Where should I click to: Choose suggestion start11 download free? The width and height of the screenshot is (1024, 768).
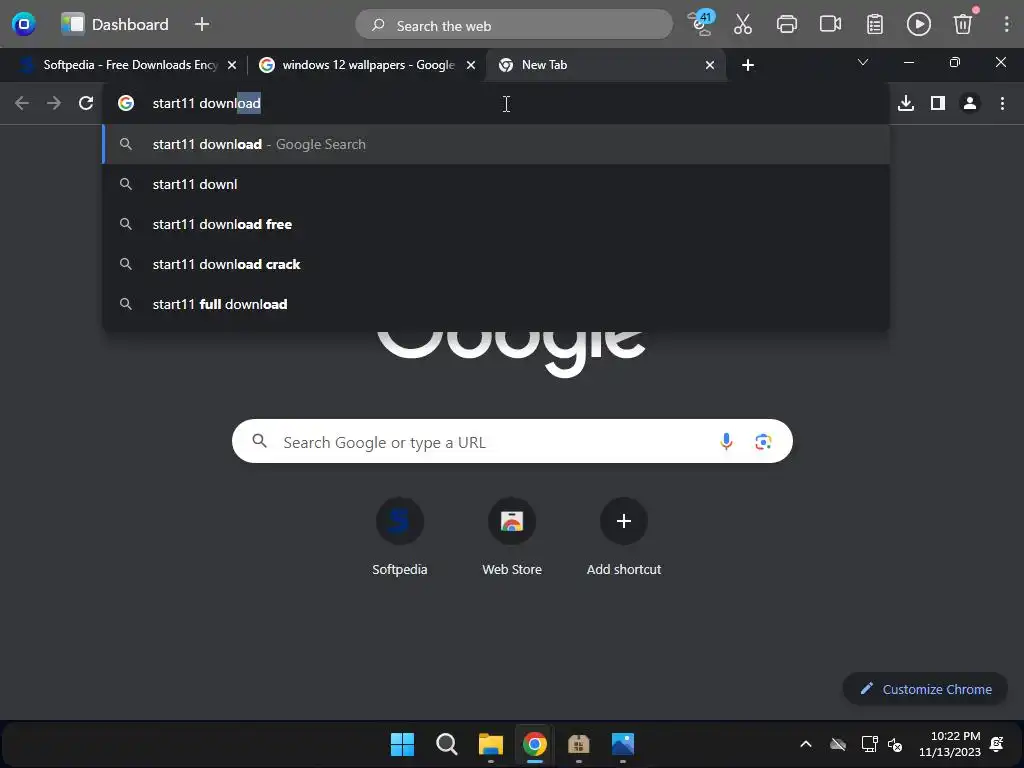coord(496,224)
